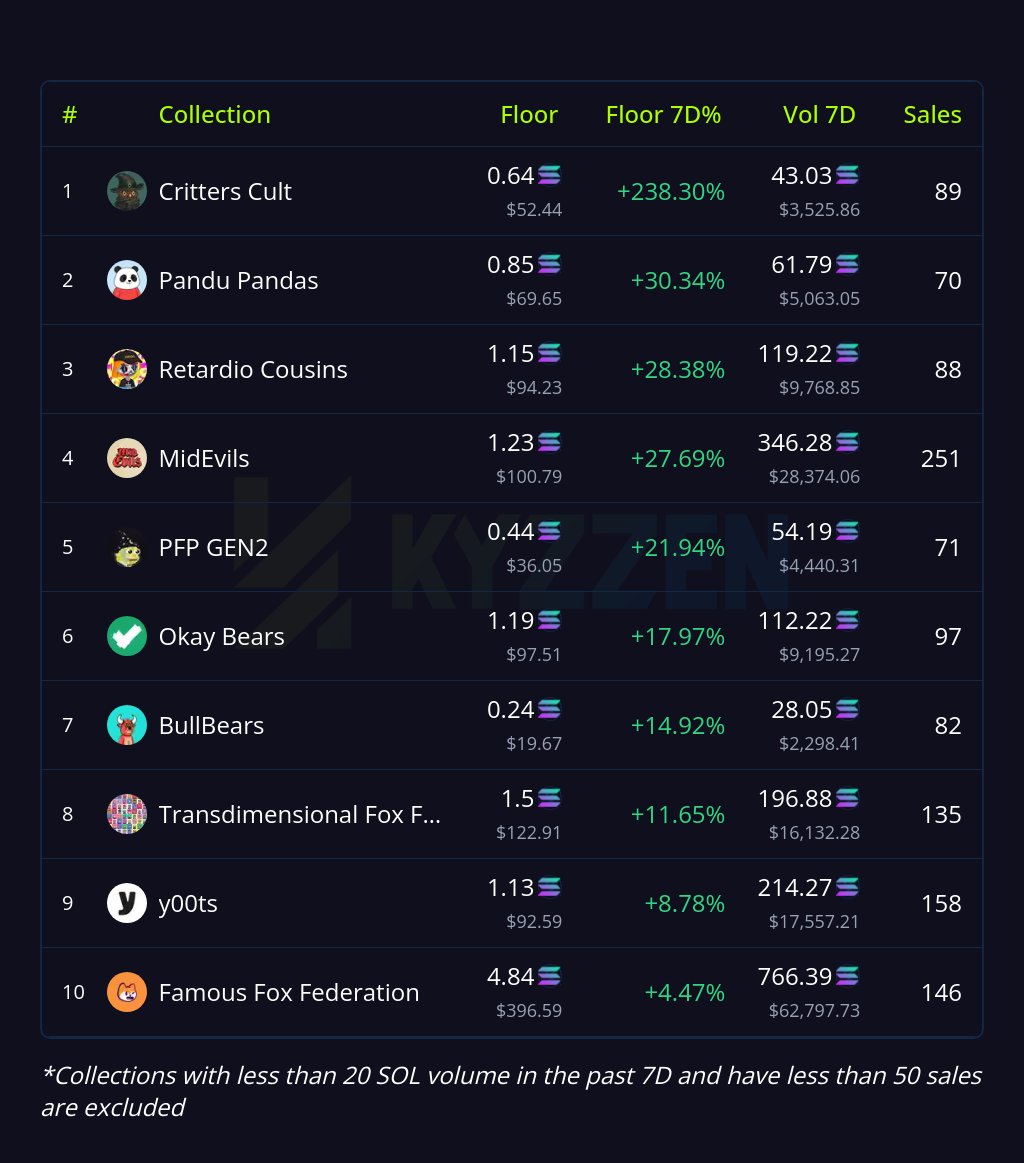Click the Okay Bears green checkmark icon

(127, 636)
